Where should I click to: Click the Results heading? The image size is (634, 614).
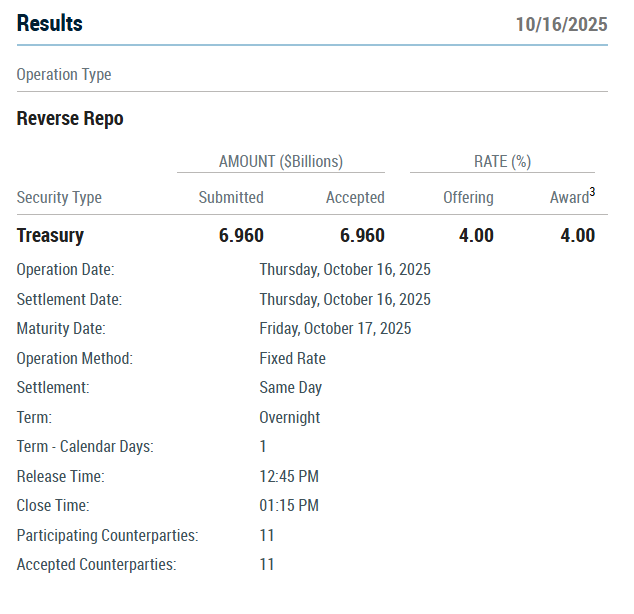(x=50, y=24)
